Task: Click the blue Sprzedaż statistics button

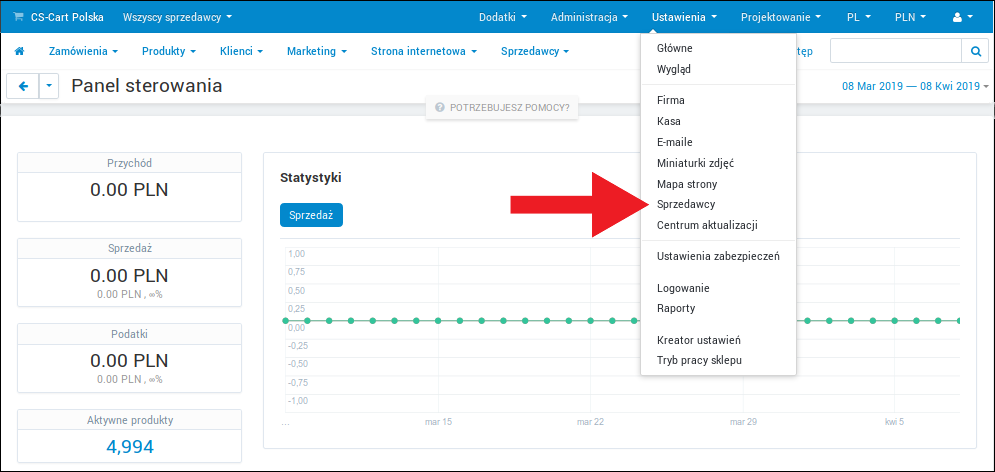Action: coord(311,214)
